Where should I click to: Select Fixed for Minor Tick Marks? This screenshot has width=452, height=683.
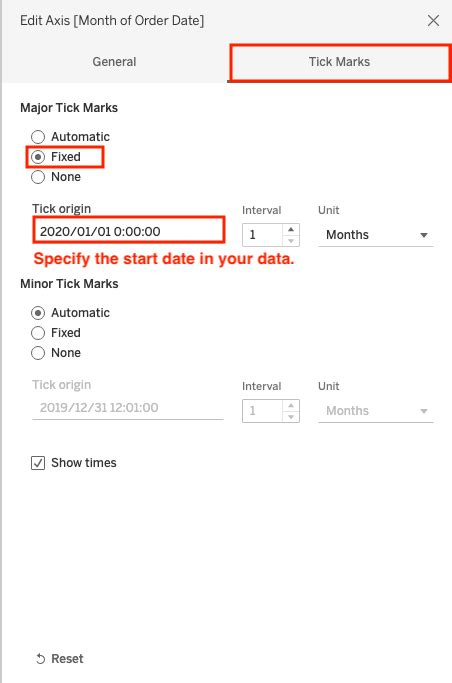click(38, 333)
